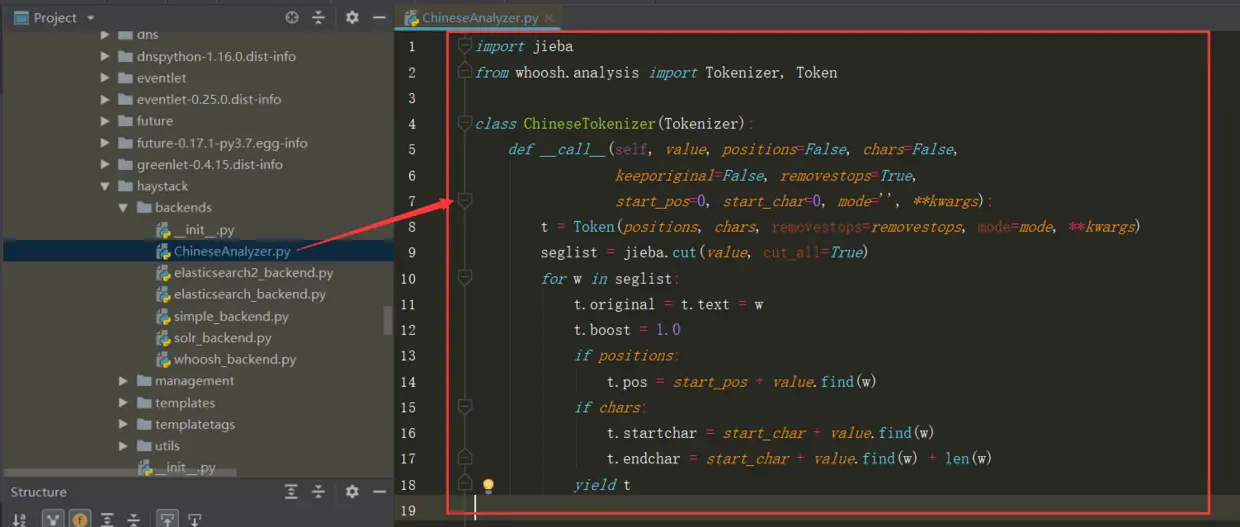This screenshot has width=1240, height=527.
Task: Select __init__.py under backends
Action: click(204, 230)
